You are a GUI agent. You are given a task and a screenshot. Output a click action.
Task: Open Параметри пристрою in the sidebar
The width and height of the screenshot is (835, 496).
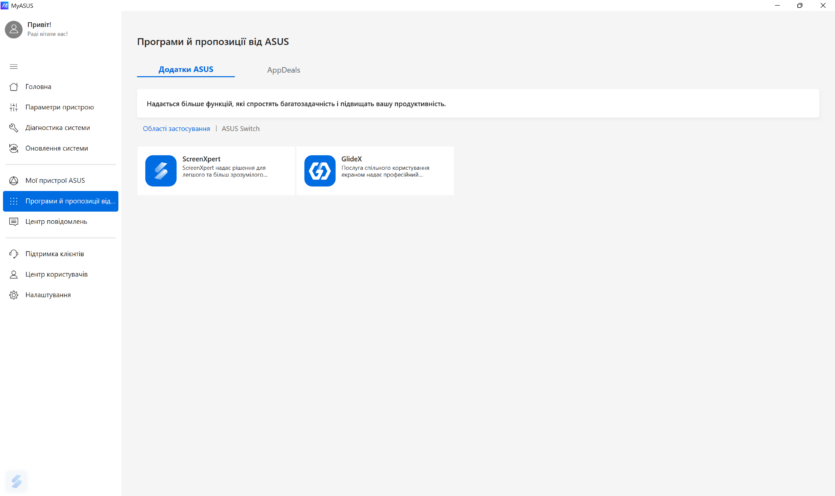click(61, 107)
